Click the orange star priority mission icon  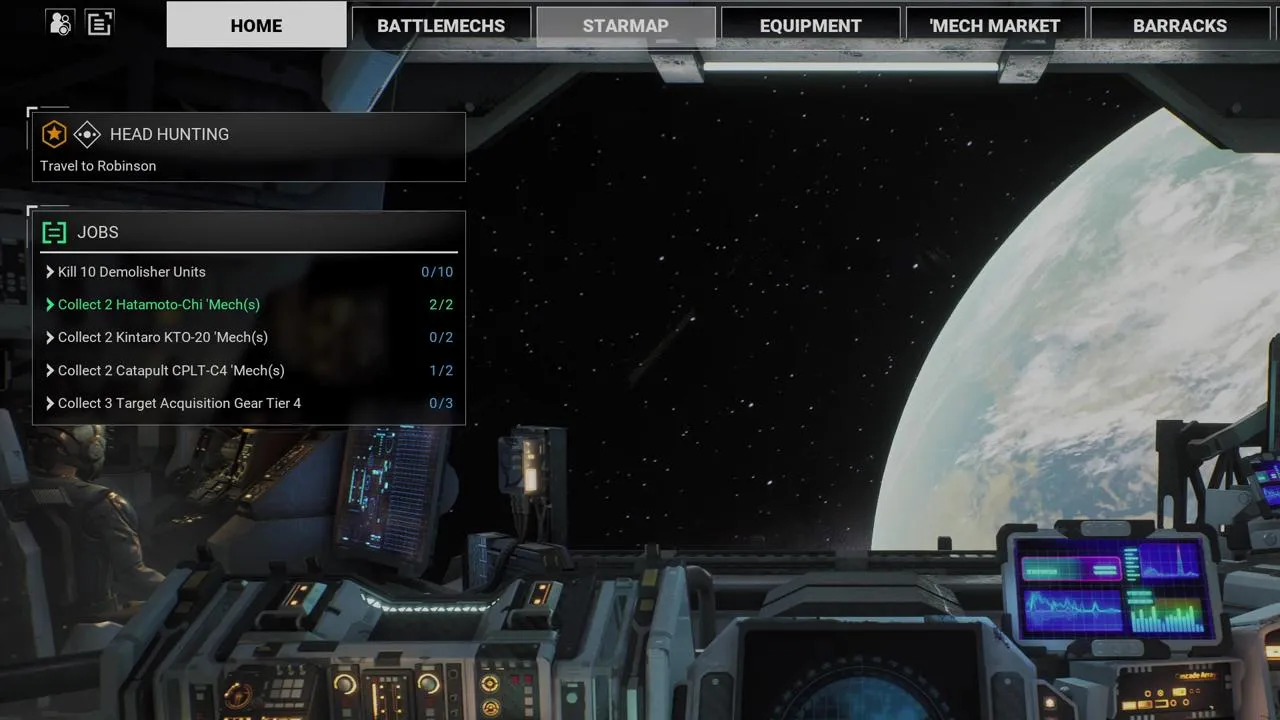54,134
